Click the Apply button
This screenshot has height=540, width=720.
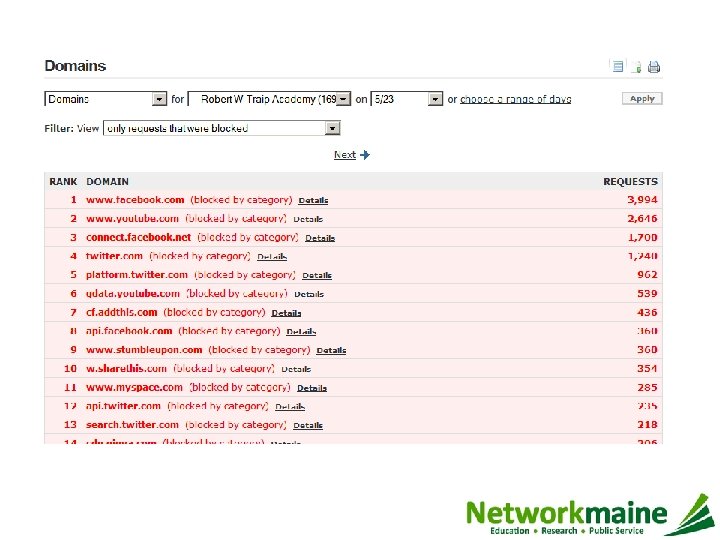(x=642, y=99)
